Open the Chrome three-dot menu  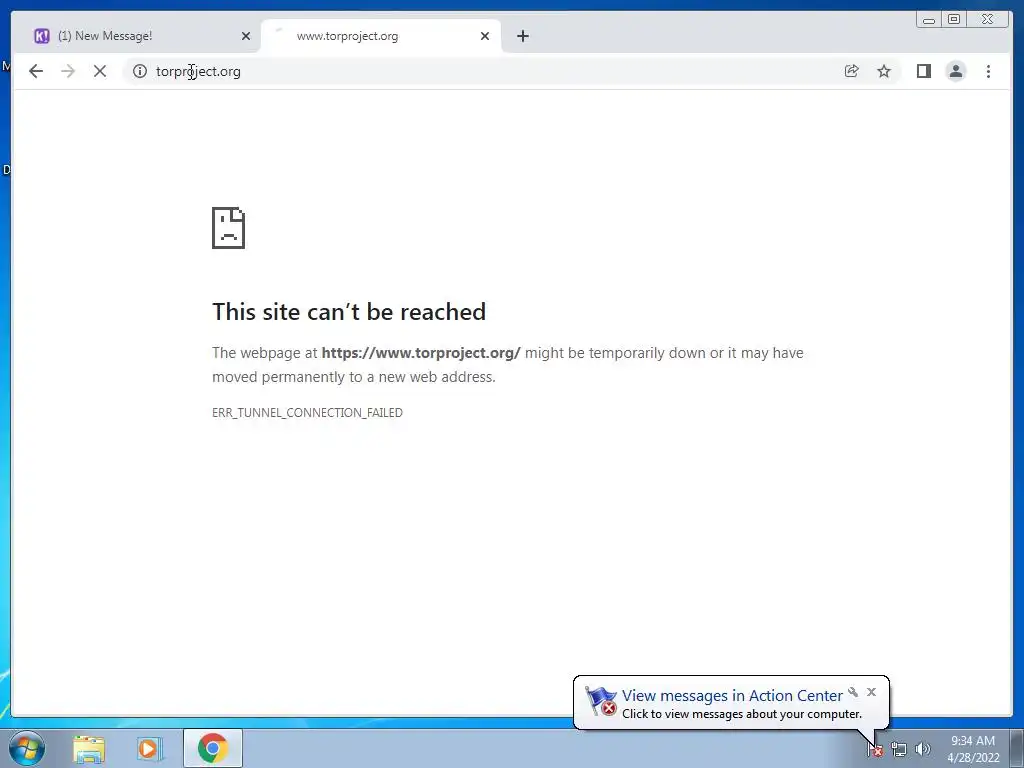(x=988, y=71)
